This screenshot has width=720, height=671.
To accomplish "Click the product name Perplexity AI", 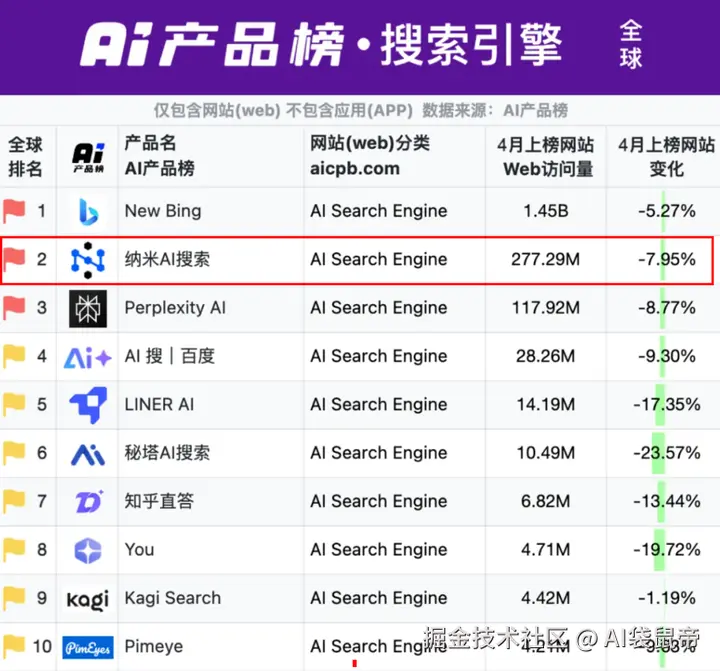I will pyautogui.click(x=175, y=308).
